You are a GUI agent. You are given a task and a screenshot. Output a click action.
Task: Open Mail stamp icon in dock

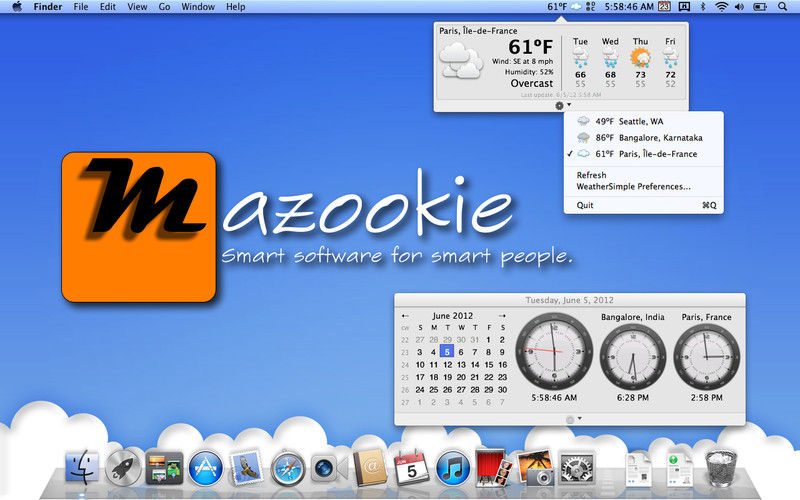pos(247,467)
